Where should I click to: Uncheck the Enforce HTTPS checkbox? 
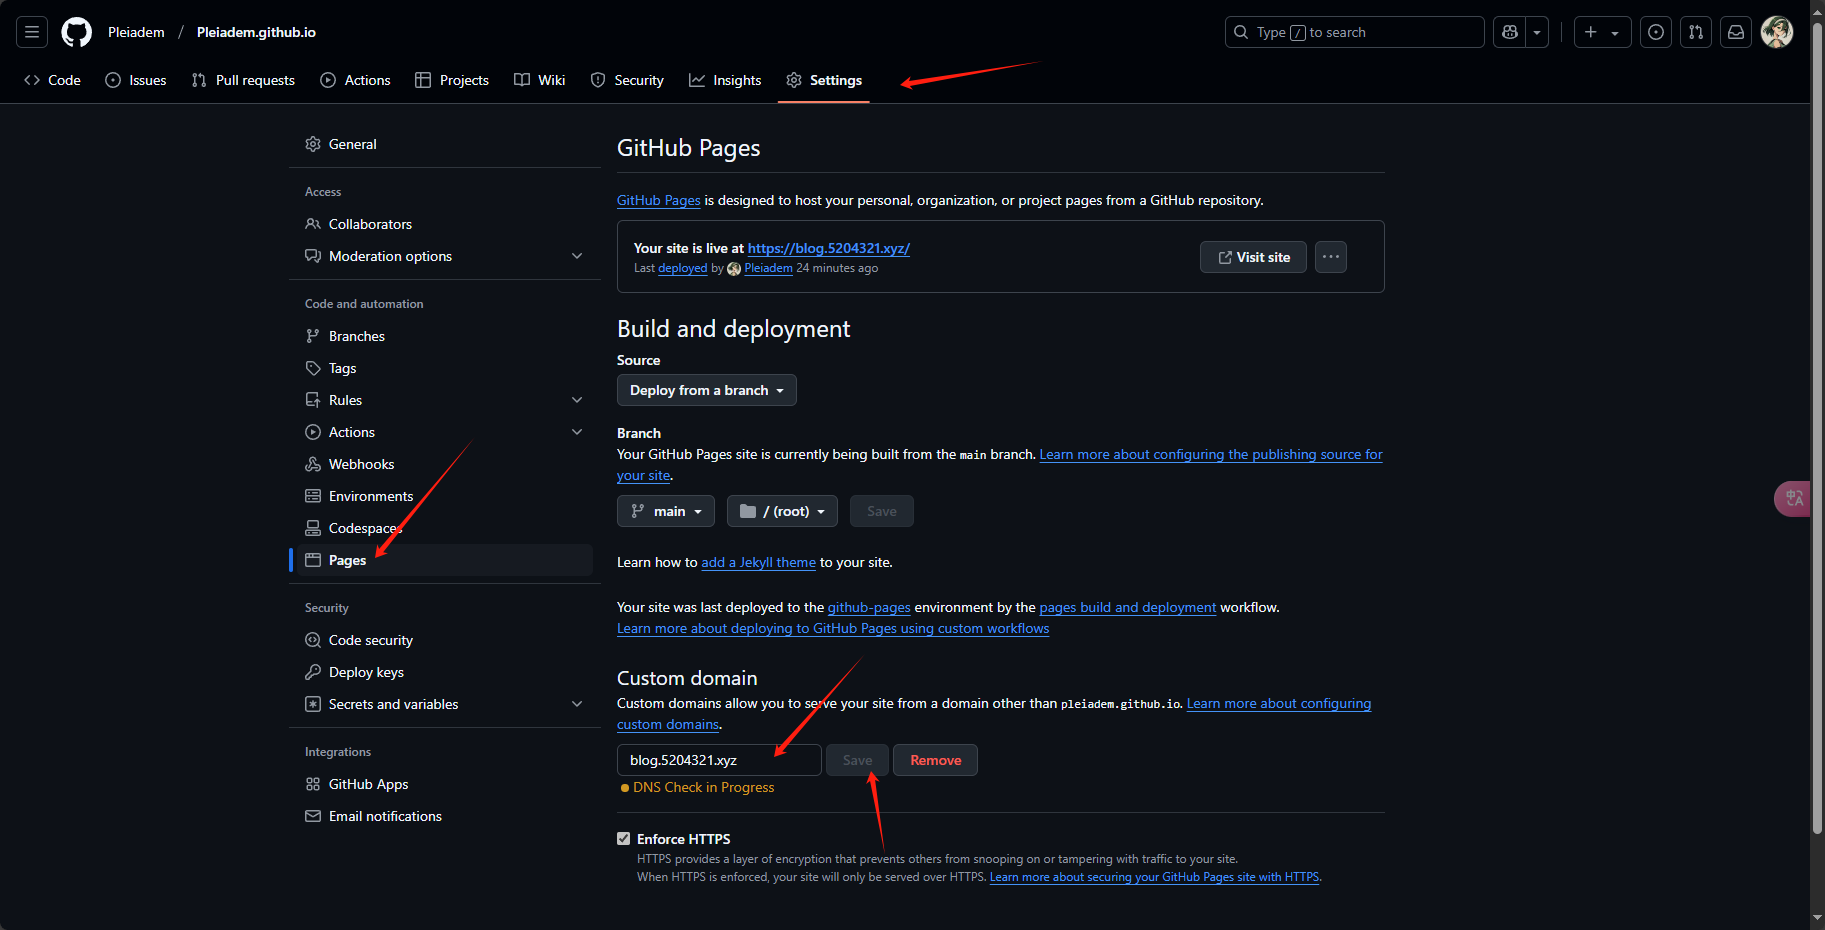pos(624,839)
